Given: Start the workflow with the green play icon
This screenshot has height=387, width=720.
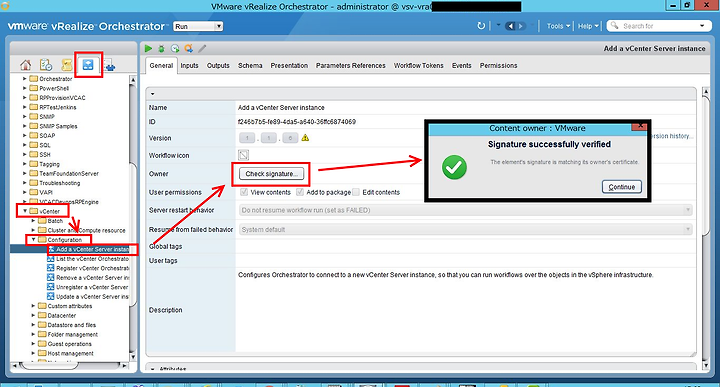Looking at the screenshot, I should tap(148, 49).
